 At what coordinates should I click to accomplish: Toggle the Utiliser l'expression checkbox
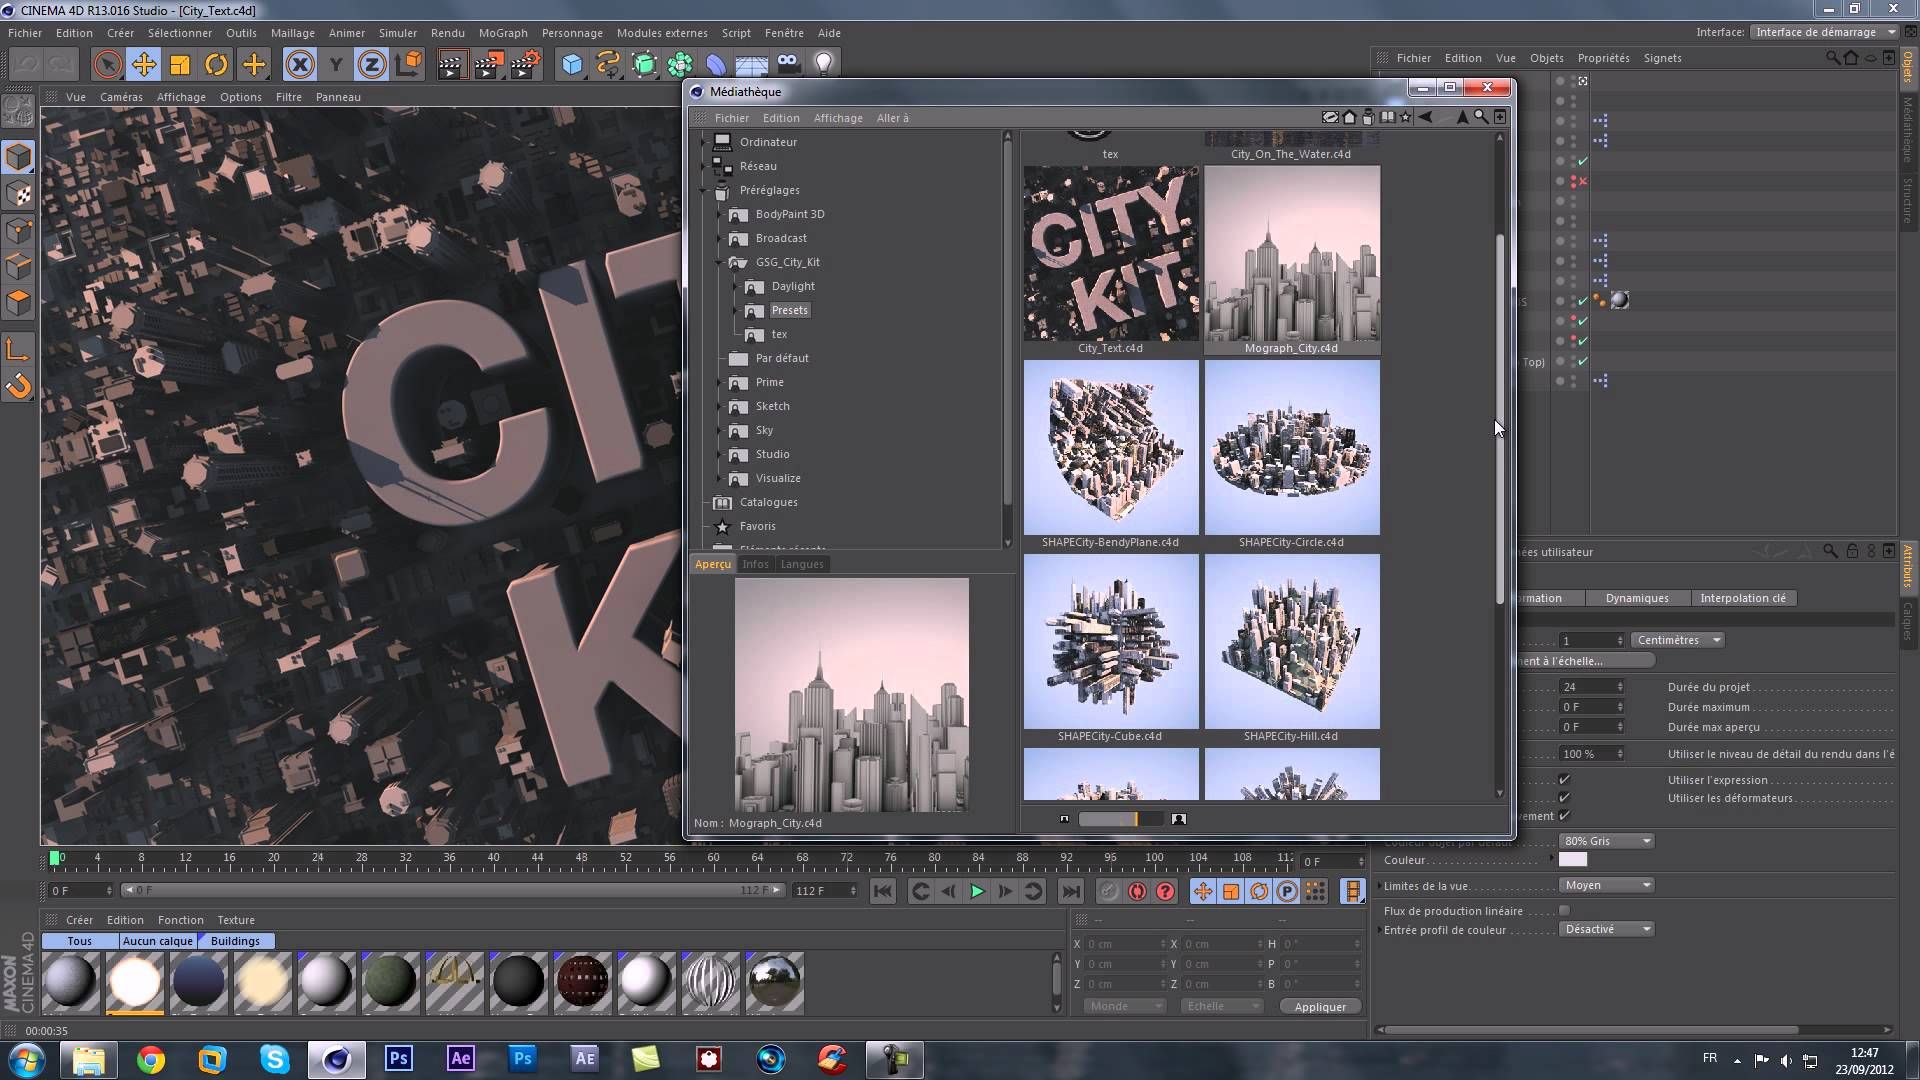tap(1564, 780)
